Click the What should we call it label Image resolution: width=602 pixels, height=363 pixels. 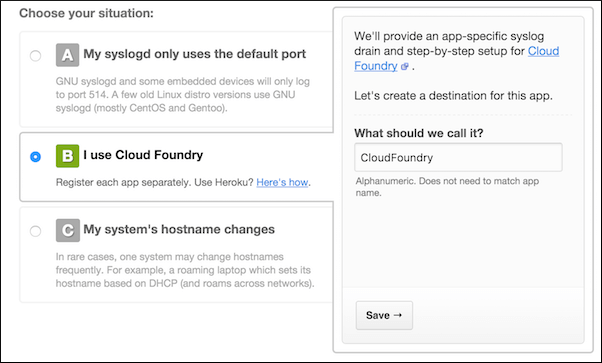pyautogui.click(x=419, y=133)
